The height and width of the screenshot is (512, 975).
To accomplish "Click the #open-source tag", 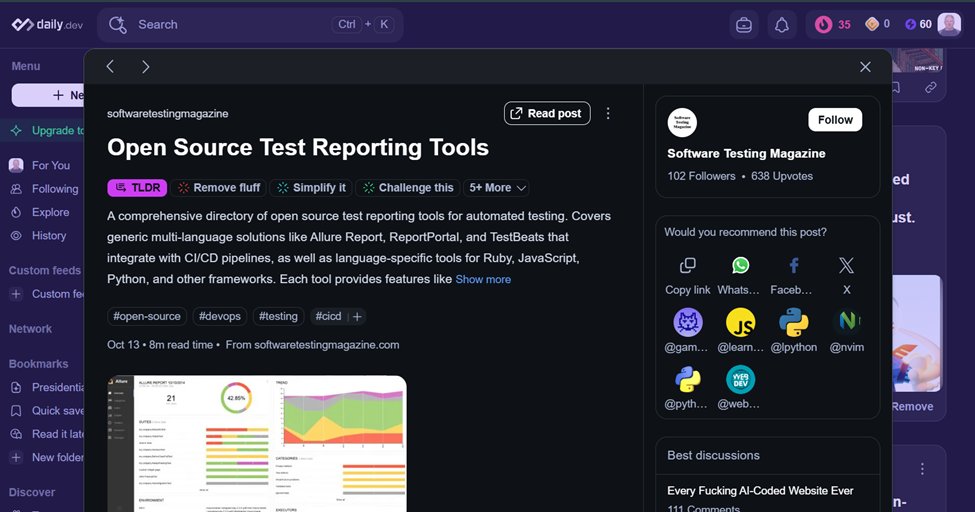I will point(147,316).
